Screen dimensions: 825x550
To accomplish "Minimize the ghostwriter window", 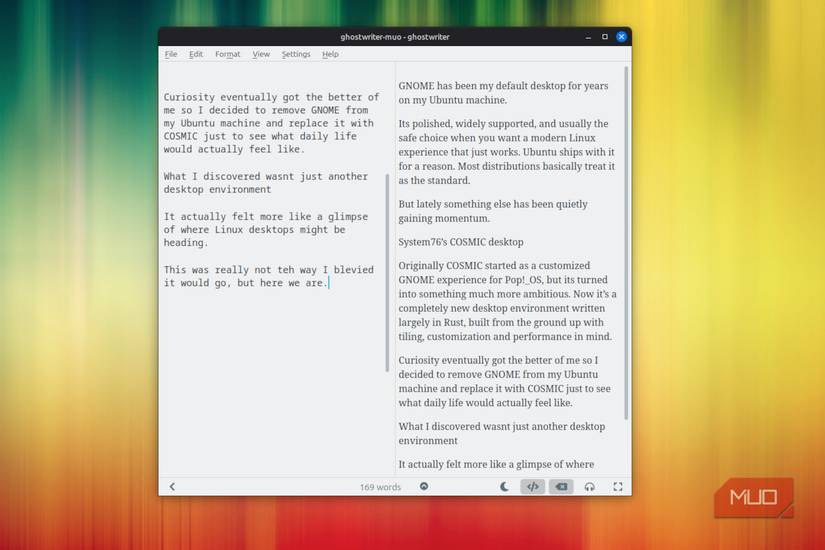I will point(588,37).
